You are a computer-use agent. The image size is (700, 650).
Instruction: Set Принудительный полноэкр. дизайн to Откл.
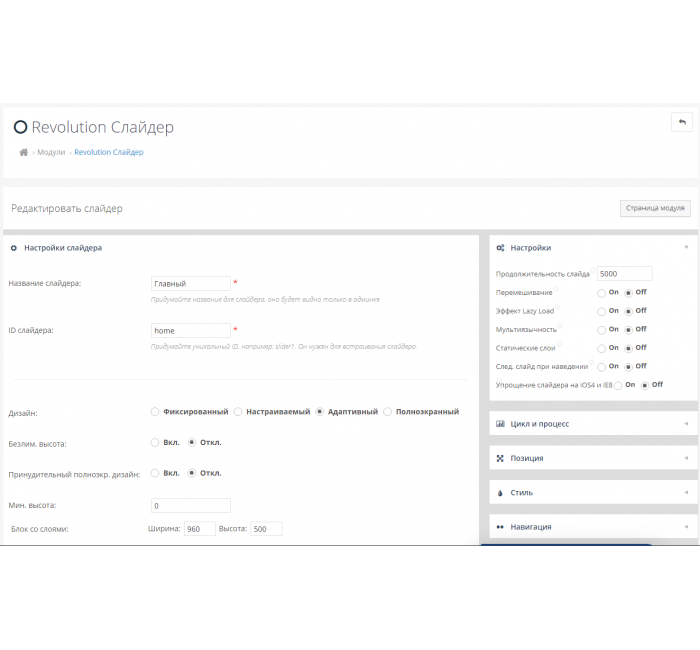point(192,473)
